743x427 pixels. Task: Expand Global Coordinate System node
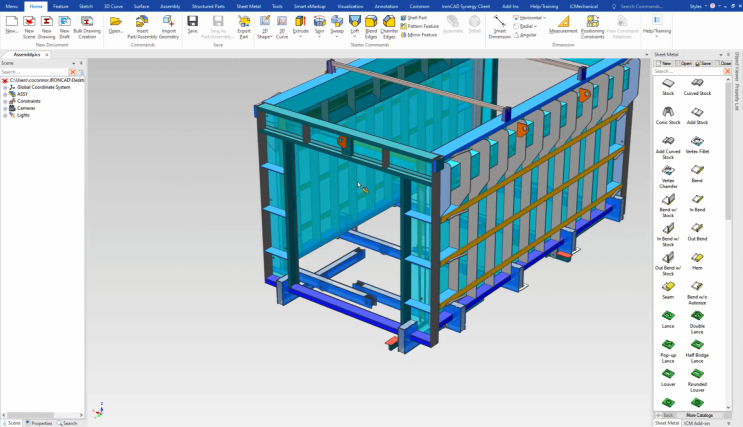pyautogui.click(x=5, y=87)
